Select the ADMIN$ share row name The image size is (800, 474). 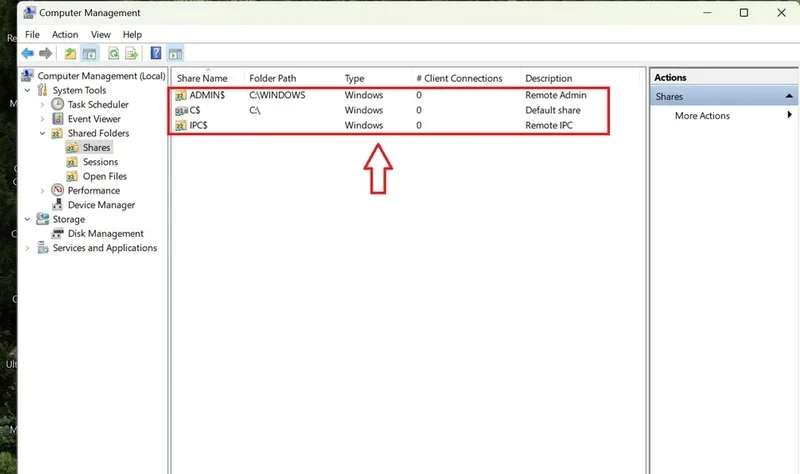coord(207,95)
